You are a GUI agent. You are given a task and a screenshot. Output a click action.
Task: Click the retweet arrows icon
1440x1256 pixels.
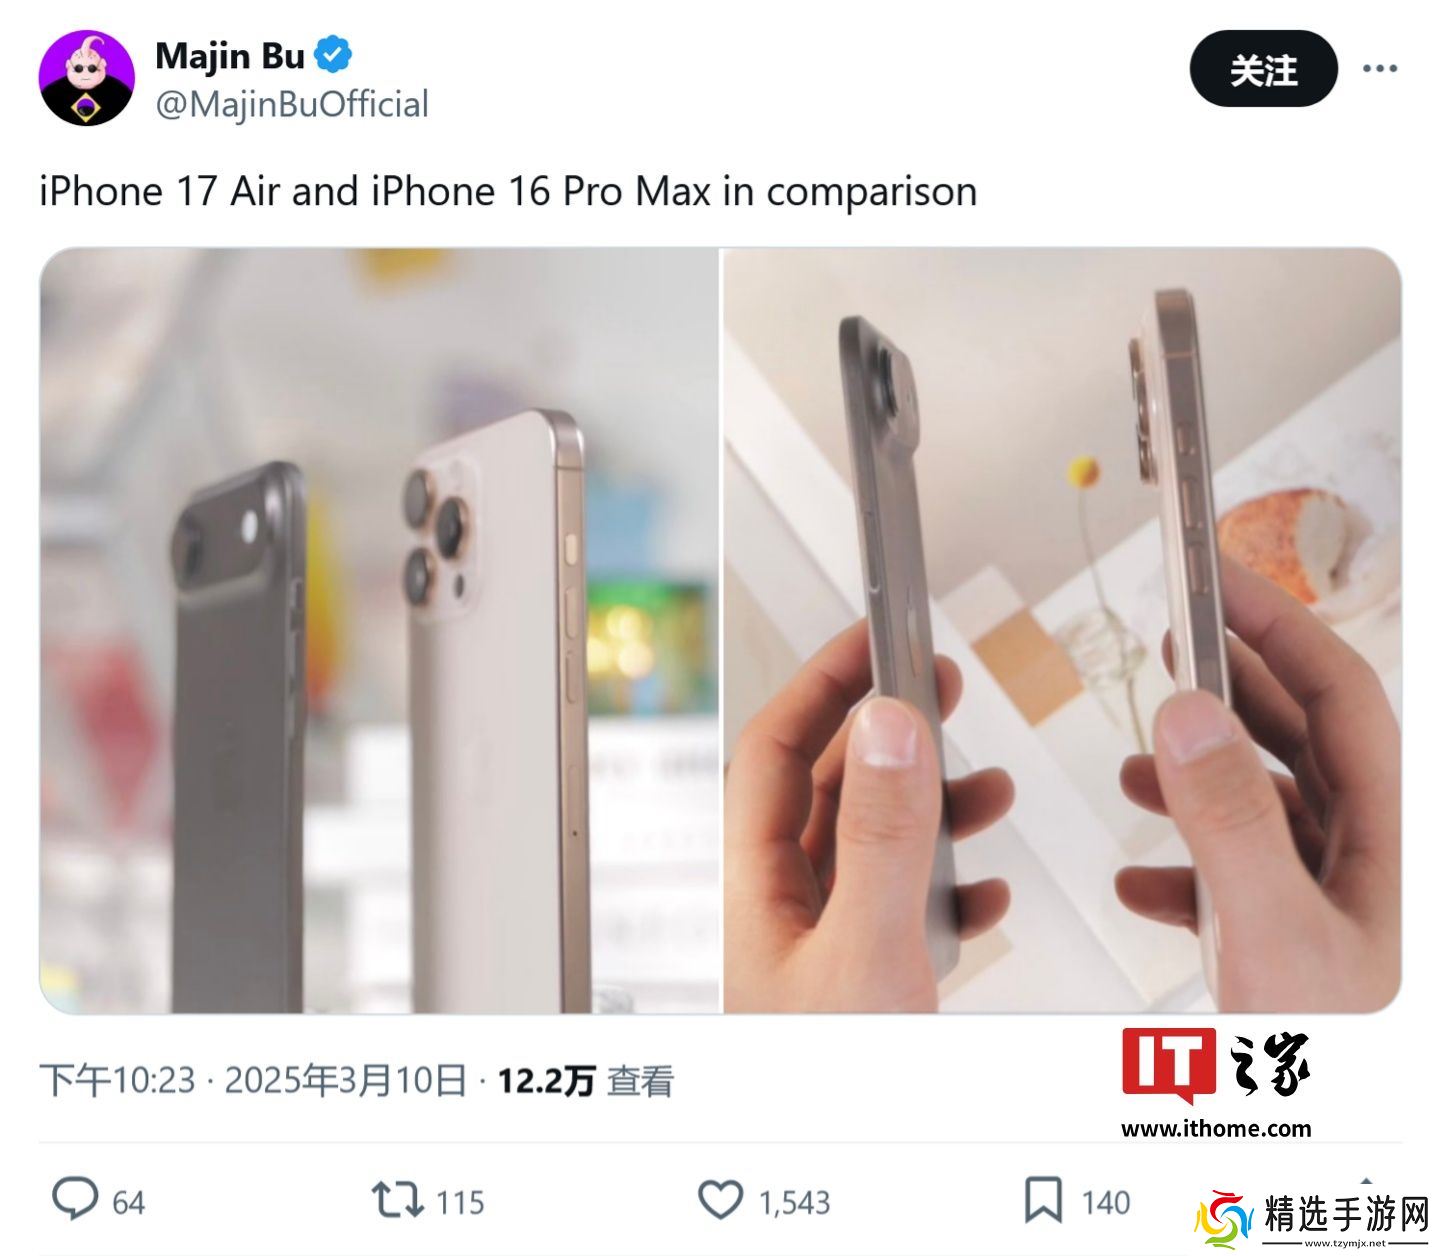point(398,1200)
